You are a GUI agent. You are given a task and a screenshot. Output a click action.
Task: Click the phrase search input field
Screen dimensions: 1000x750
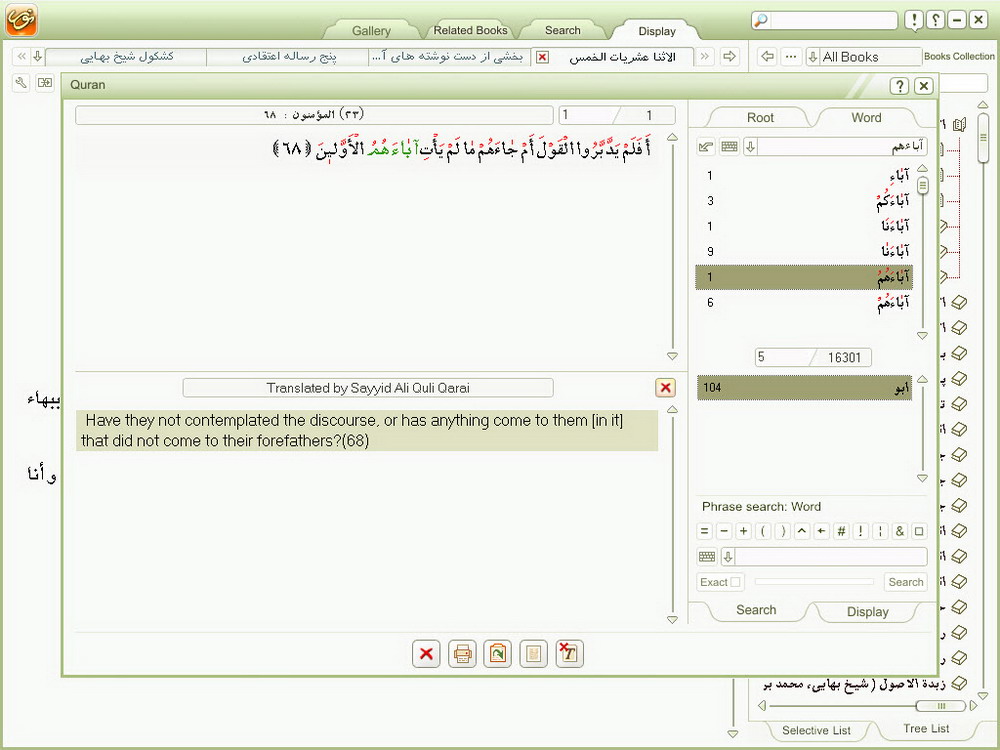(x=831, y=556)
